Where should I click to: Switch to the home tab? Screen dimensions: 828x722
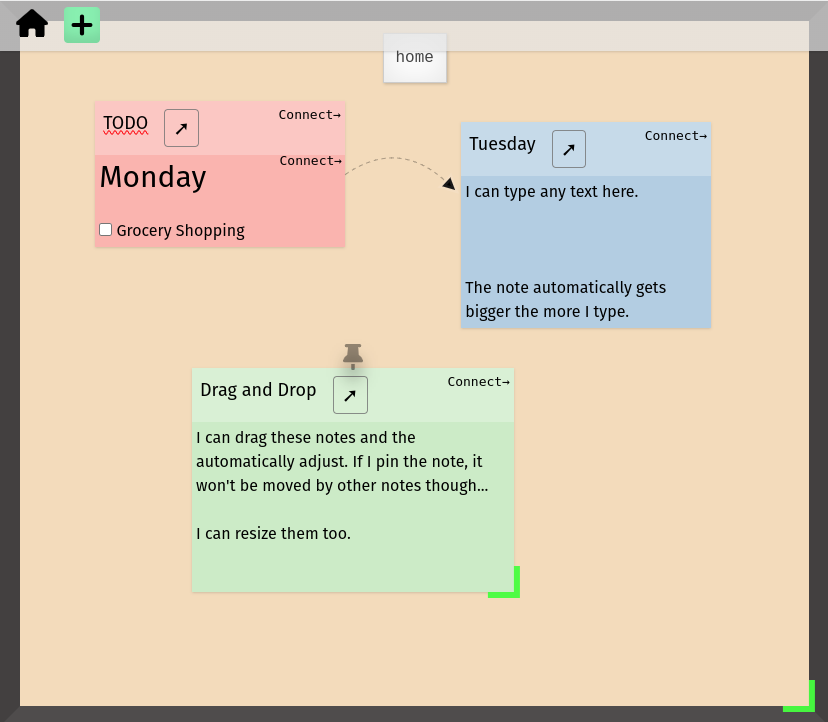pyautogui.click(x=414, y=57)
